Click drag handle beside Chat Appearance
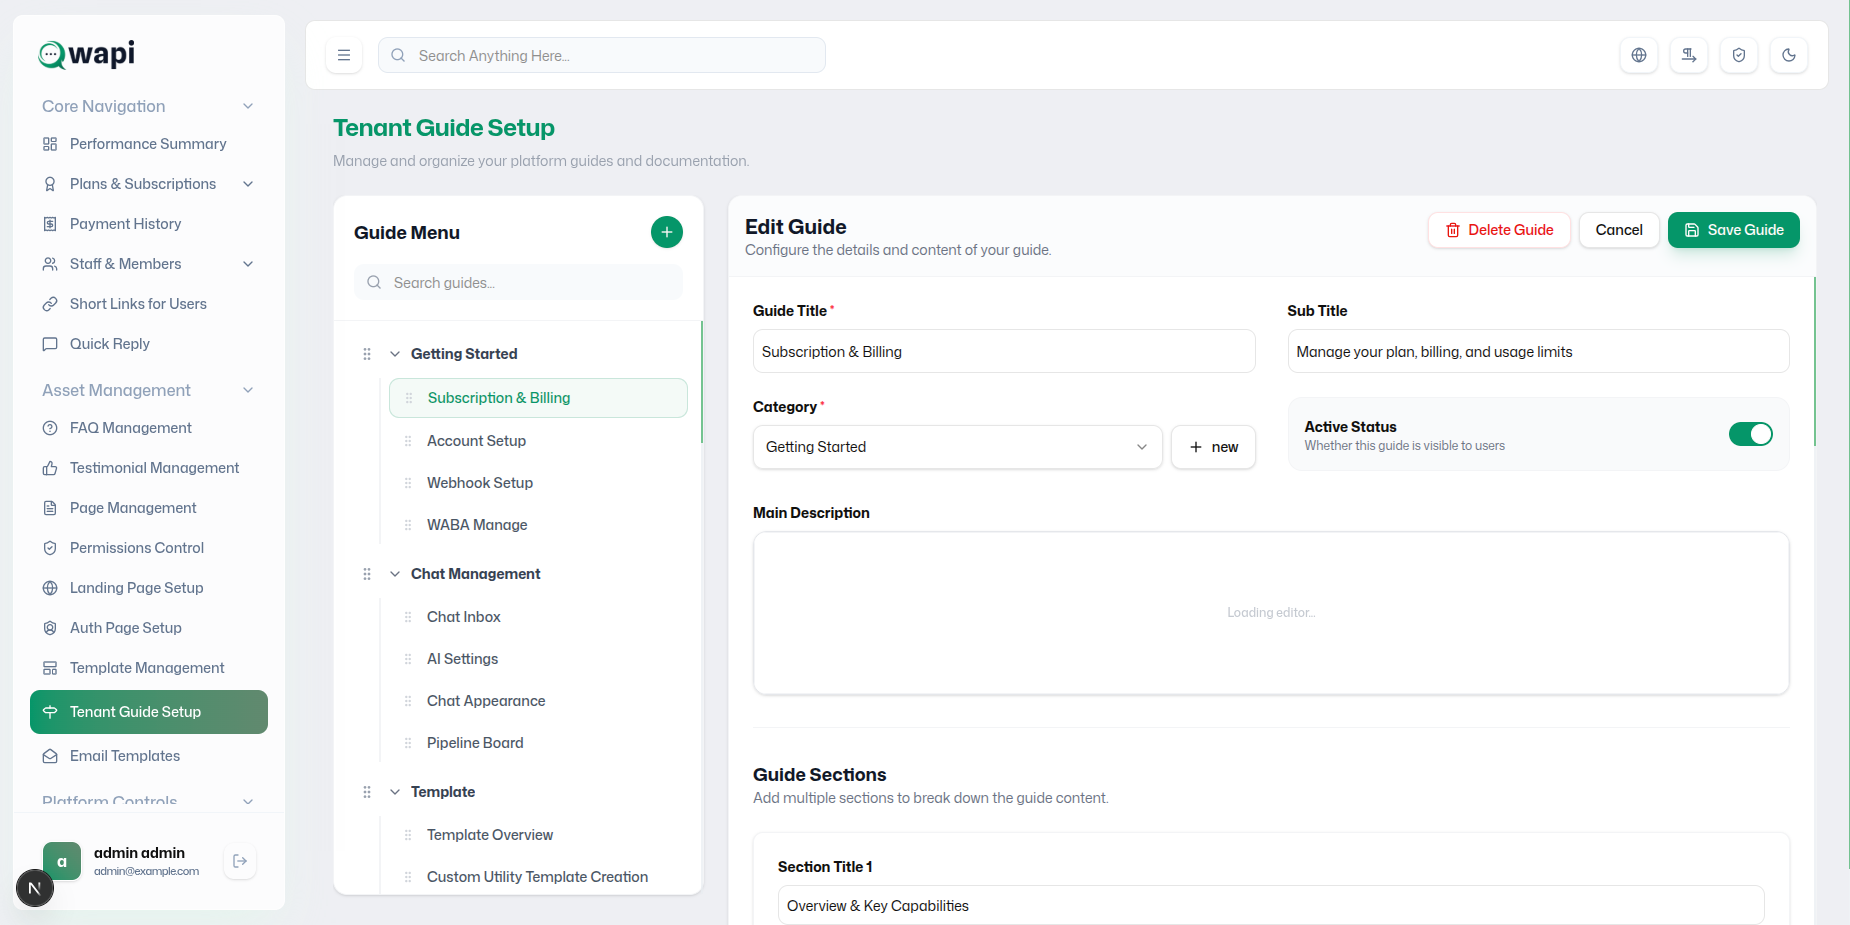The width and height of the screenshot is (1850, 925). click(408, 701)
